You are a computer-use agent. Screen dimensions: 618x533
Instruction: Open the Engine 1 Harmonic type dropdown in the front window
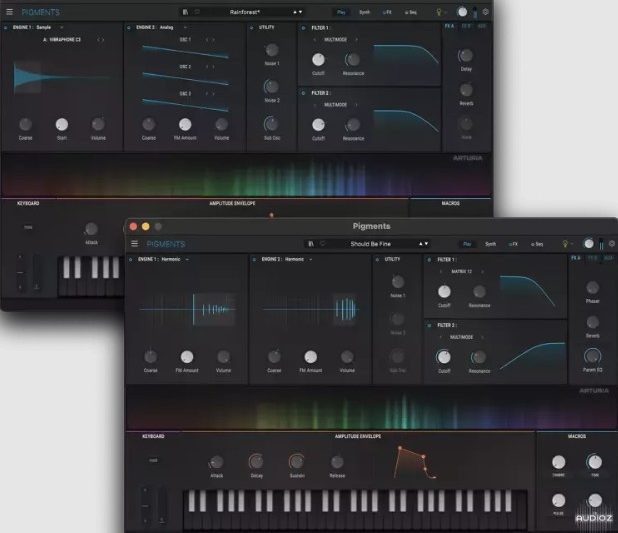coord(187,259)
